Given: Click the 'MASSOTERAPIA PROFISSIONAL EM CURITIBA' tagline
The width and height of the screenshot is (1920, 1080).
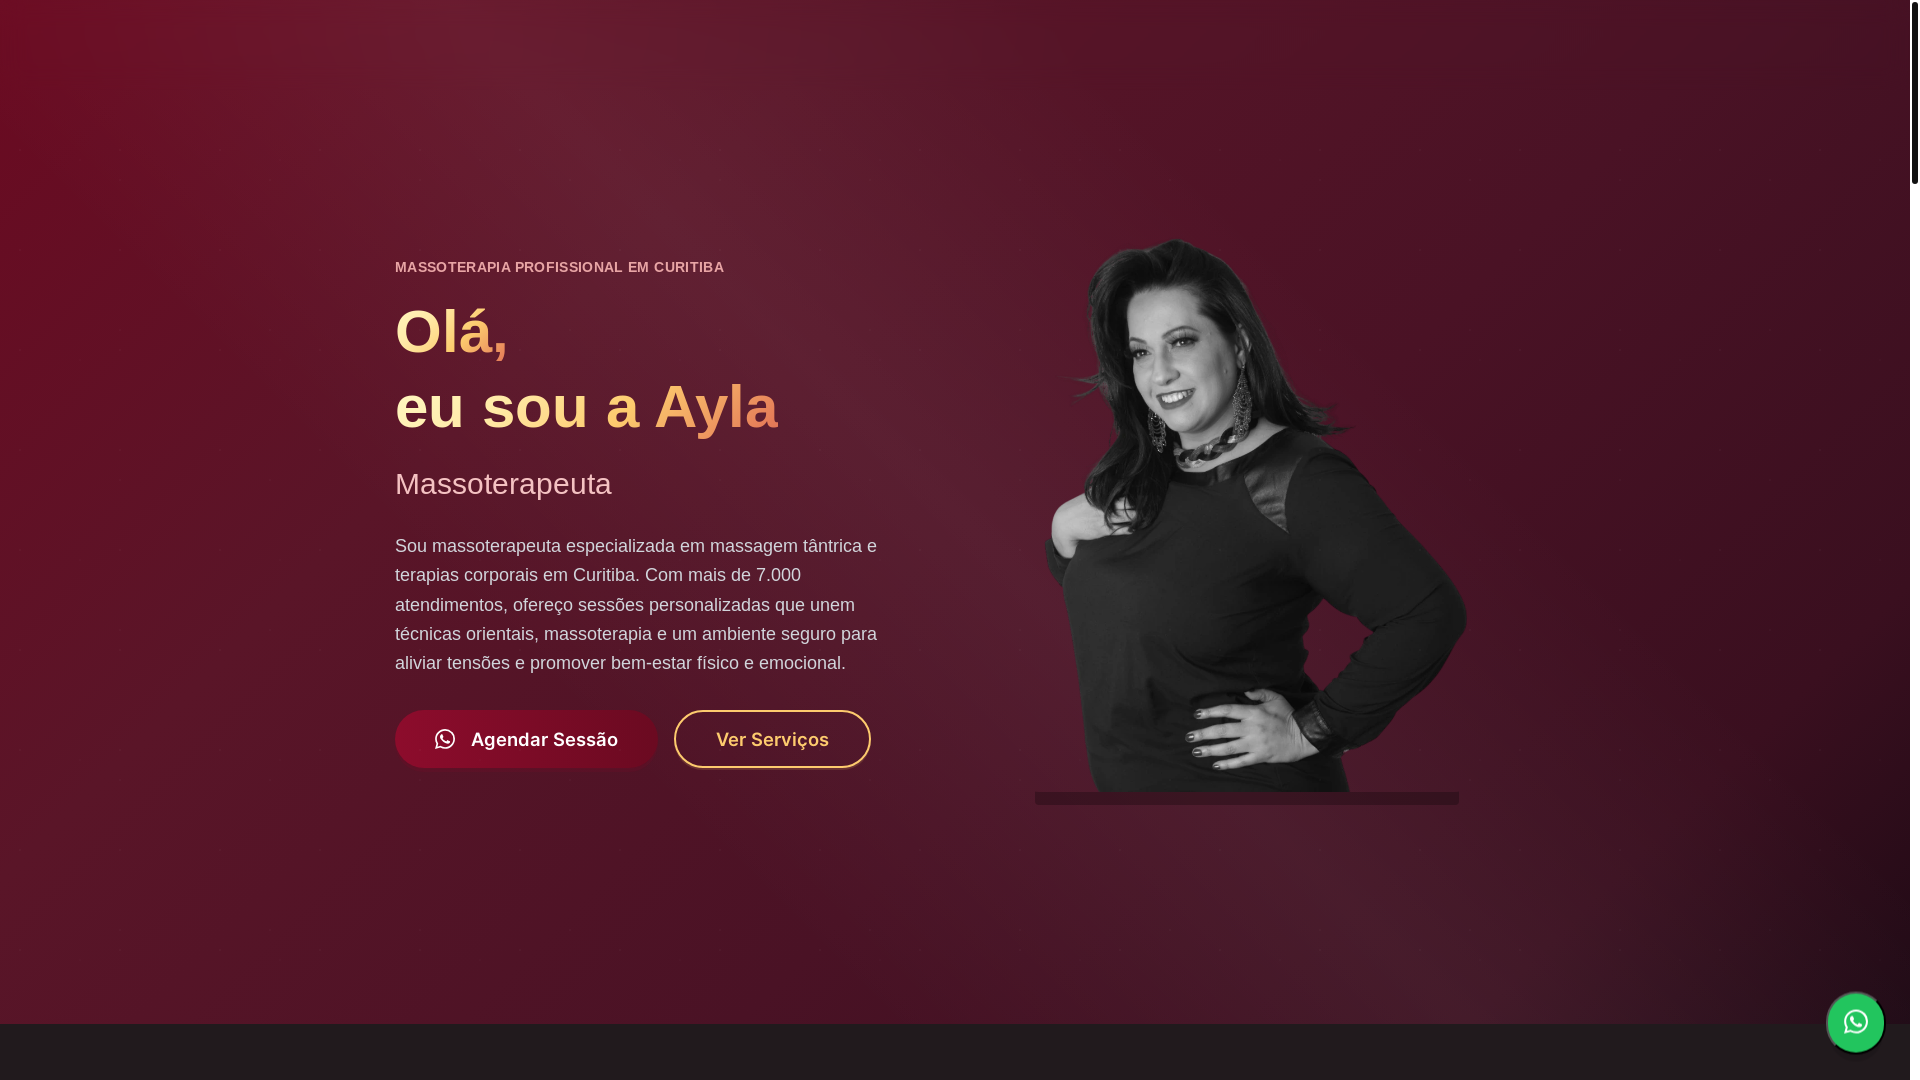Looking at the screenshot, I should pos(559,267).
